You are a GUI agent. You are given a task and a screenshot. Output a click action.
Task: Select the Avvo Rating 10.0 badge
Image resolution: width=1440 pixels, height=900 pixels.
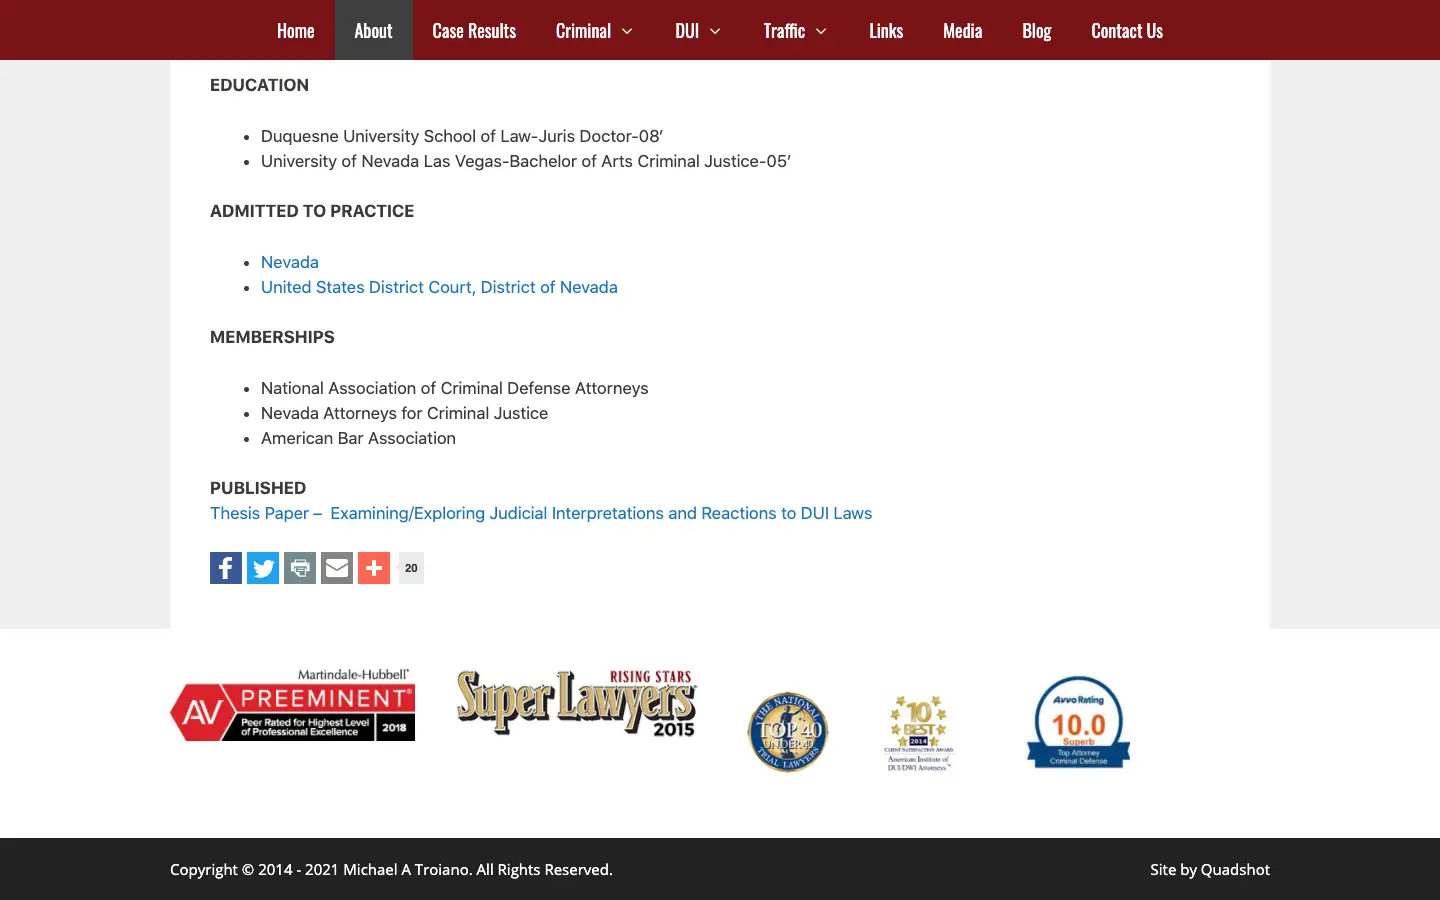[x=1078, y=722]
